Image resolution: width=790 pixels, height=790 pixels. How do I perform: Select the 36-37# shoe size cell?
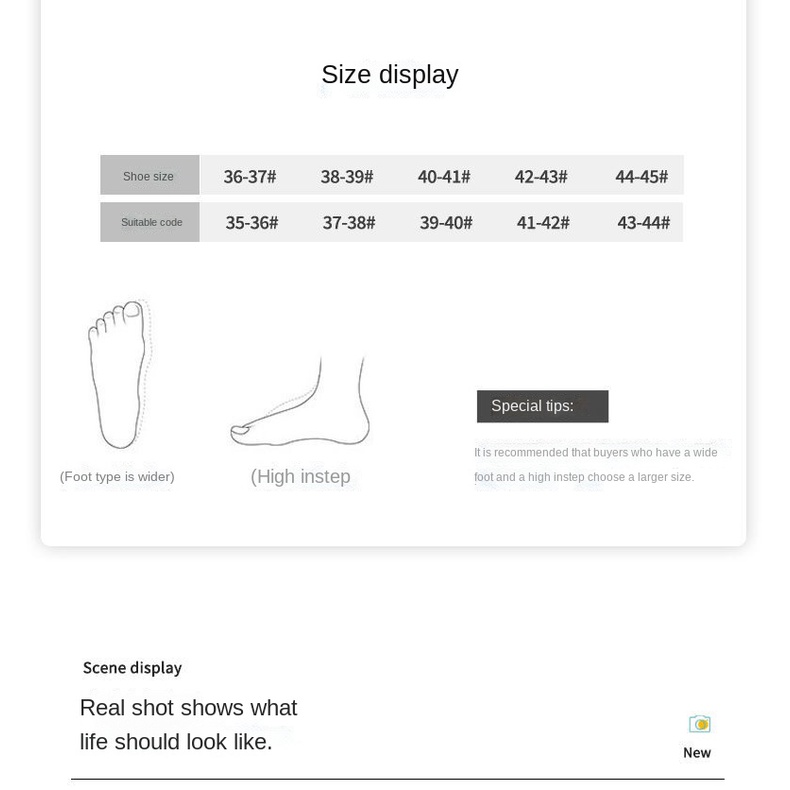(x=250, y=177)
